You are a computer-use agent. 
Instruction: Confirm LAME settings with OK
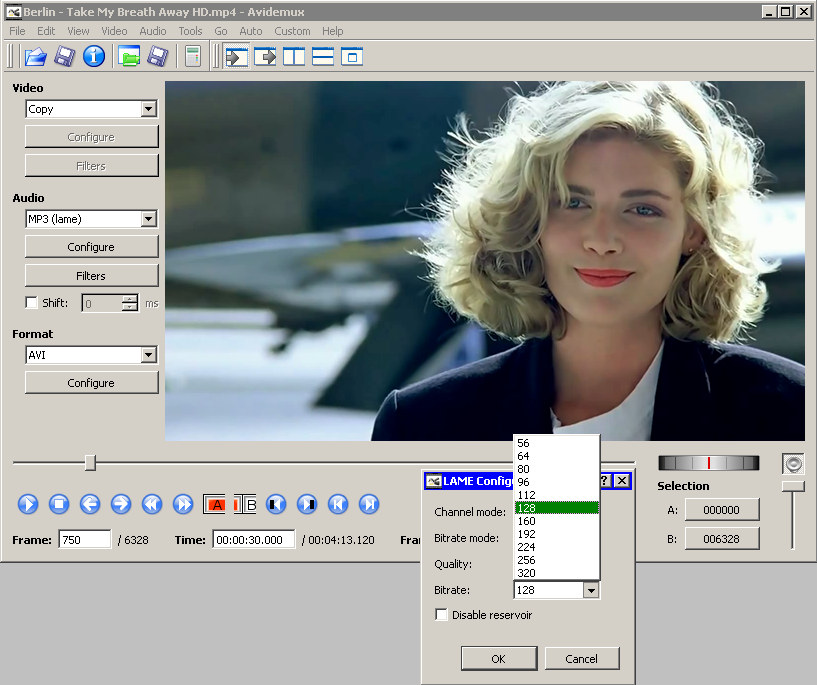pos(499,658)
